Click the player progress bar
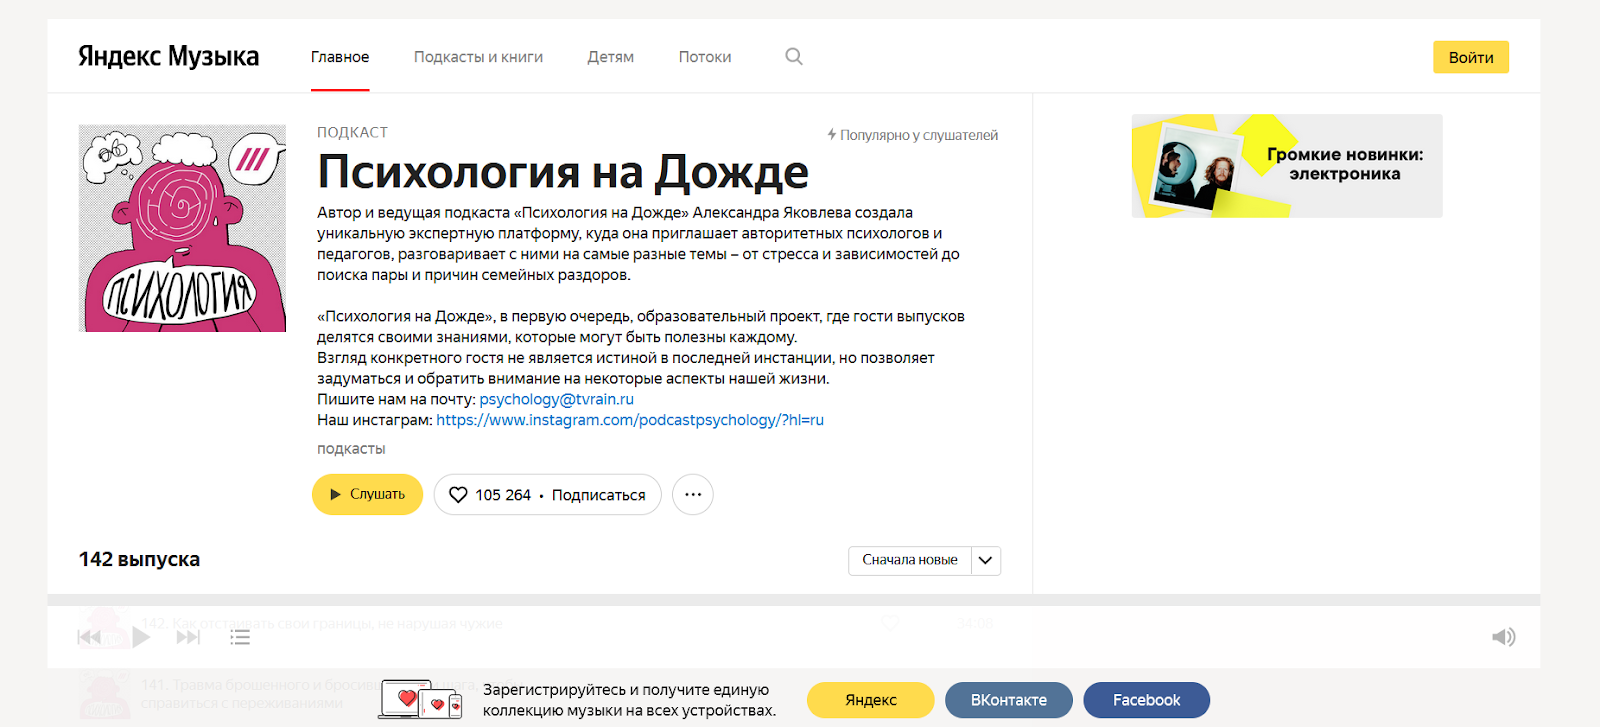Viewport: 1600px width, 727px height. pyautogui.click(x=794, y=600)
